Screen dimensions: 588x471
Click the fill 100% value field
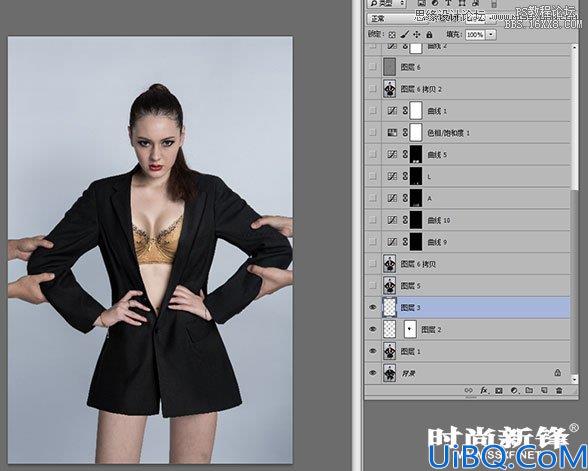[x=476, y=35]
